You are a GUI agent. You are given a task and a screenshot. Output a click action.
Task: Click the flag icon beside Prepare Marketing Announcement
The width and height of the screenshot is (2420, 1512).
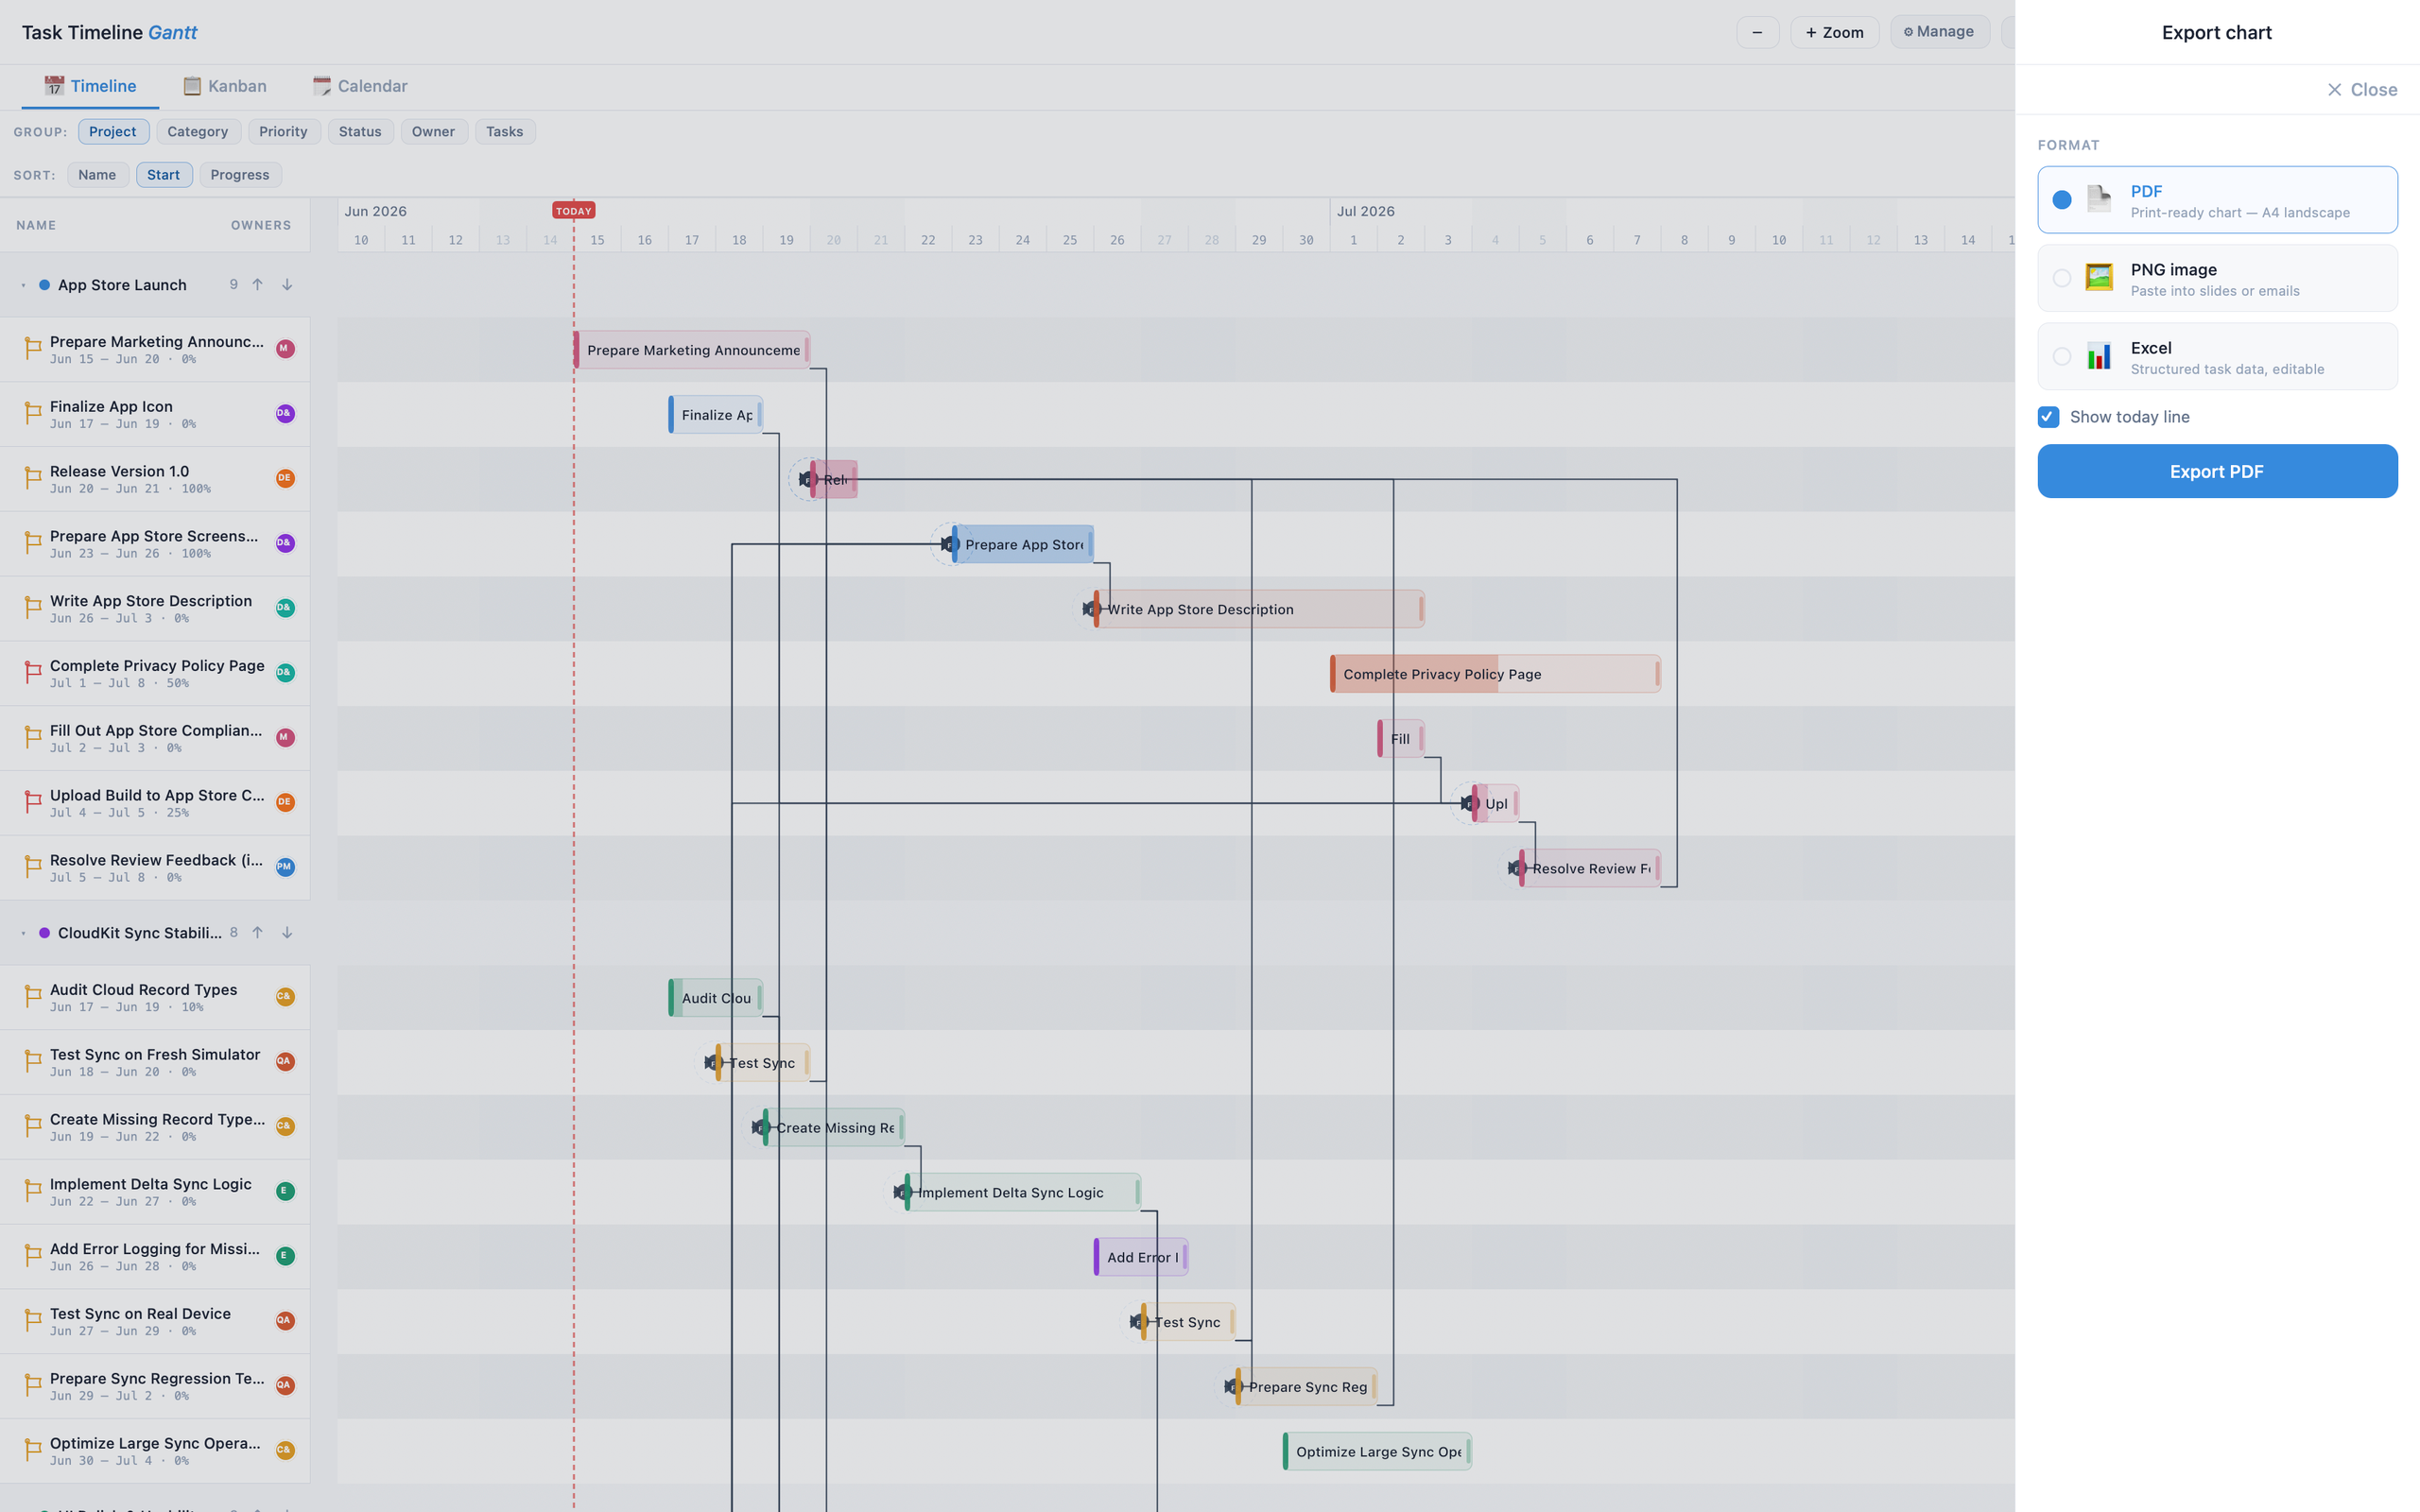click(32, 348)
